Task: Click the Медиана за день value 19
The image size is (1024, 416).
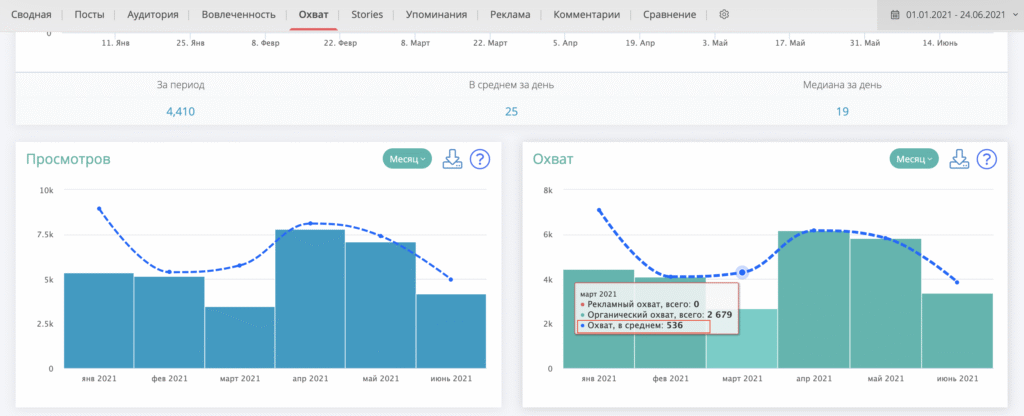Action: click(842, 111)
